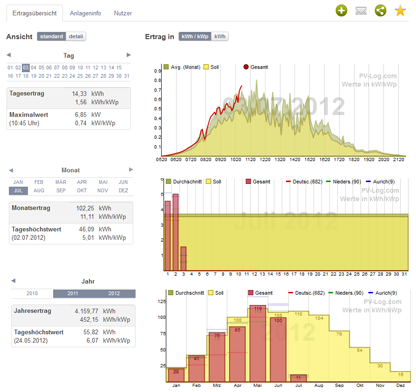The width and height of the screenshot is (416, 392).
Task: Choose selected month JUL
Action: 18,191
